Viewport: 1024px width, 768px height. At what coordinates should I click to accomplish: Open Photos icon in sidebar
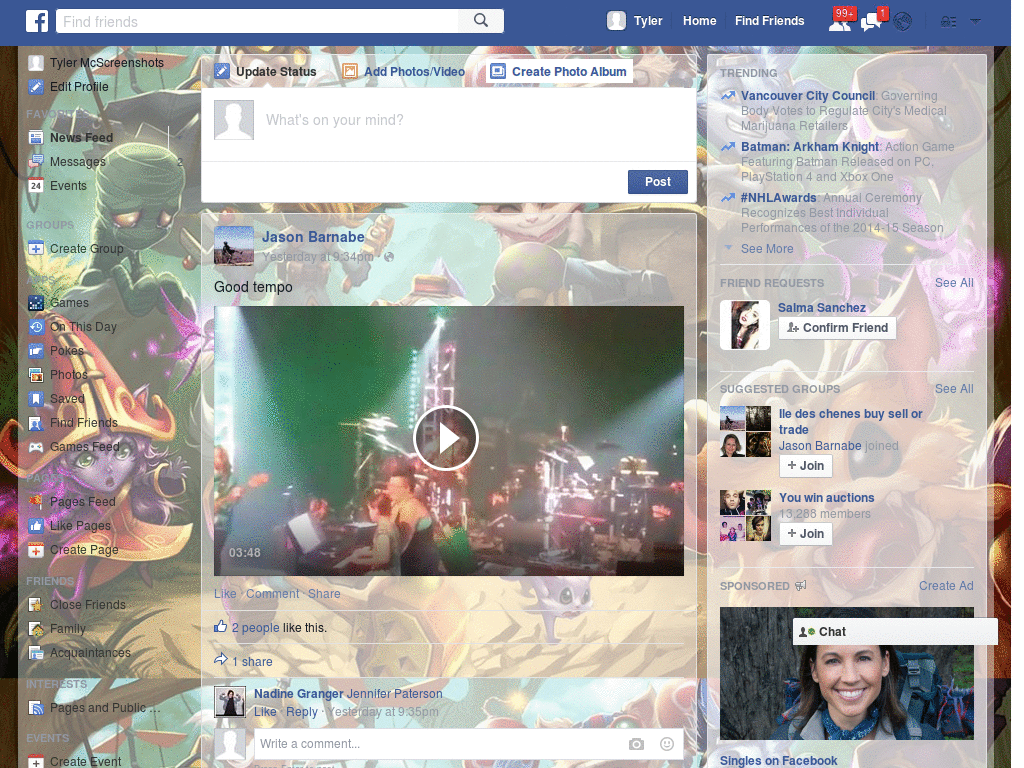coord(36,375)
